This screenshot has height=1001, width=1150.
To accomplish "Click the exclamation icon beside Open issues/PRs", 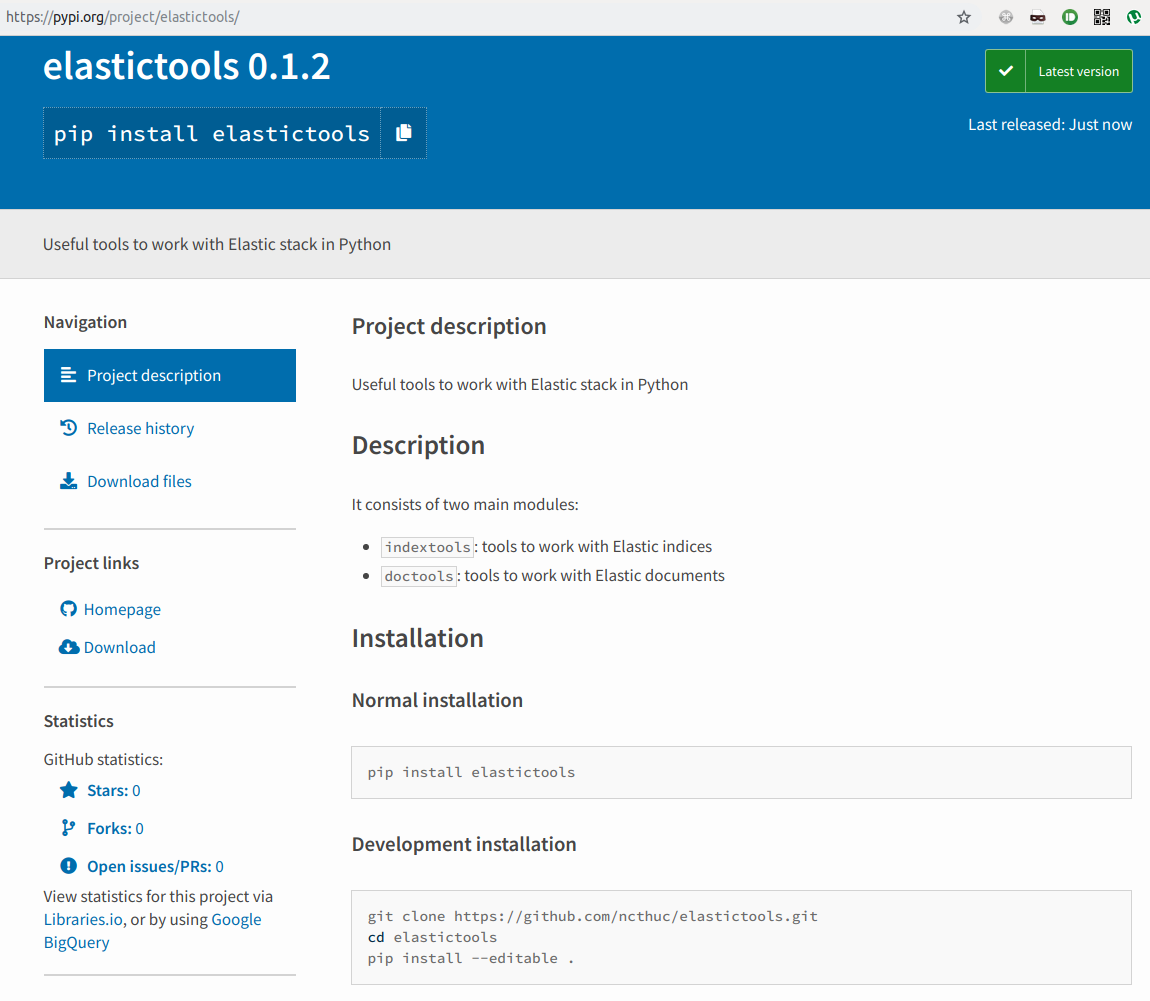I will [68, 866].
